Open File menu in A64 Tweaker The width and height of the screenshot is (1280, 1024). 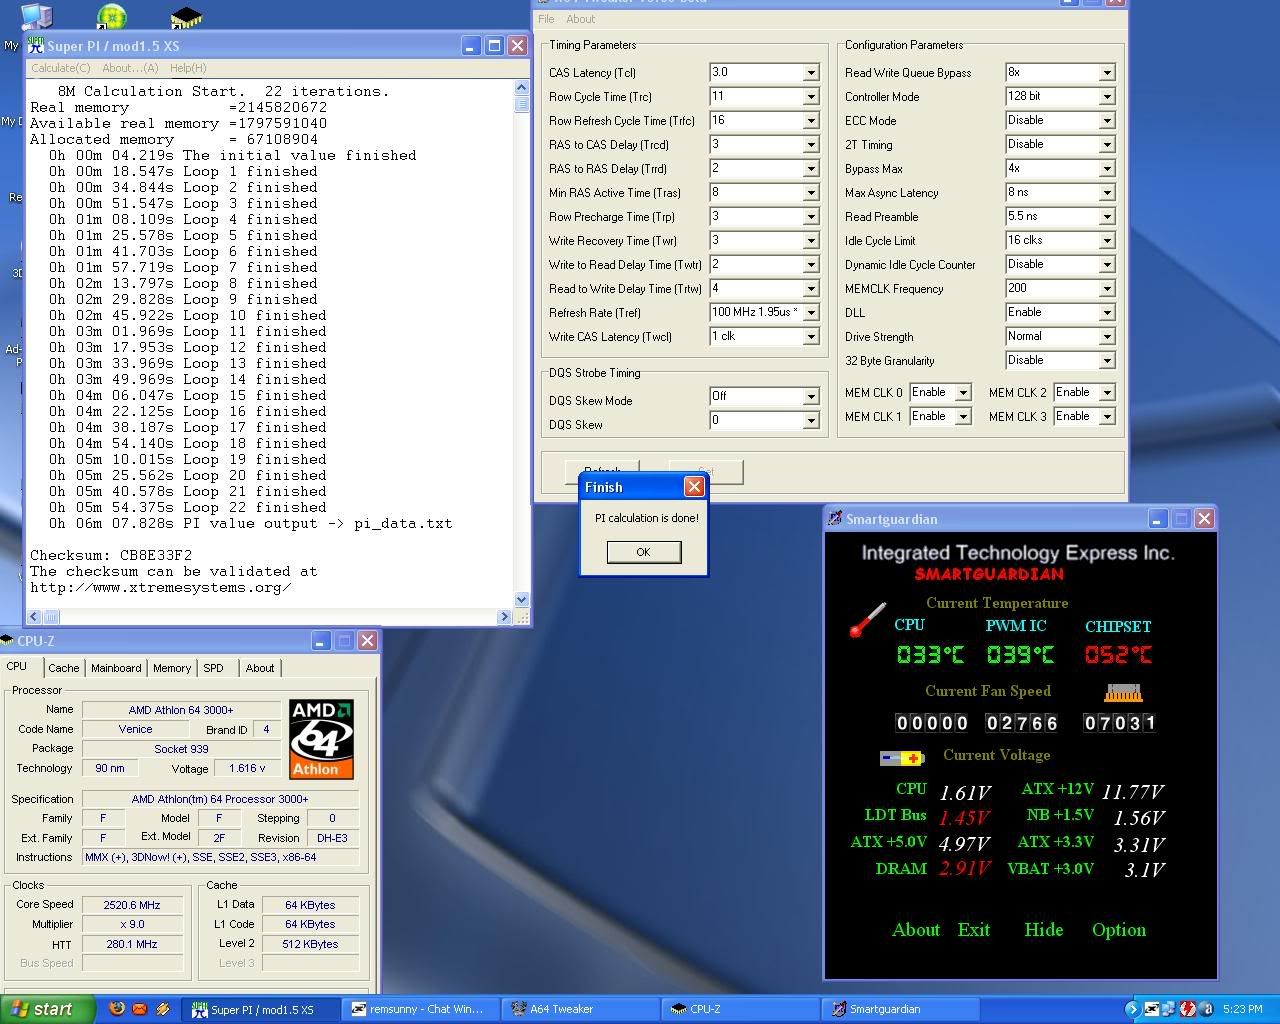[x=546, y=19]
